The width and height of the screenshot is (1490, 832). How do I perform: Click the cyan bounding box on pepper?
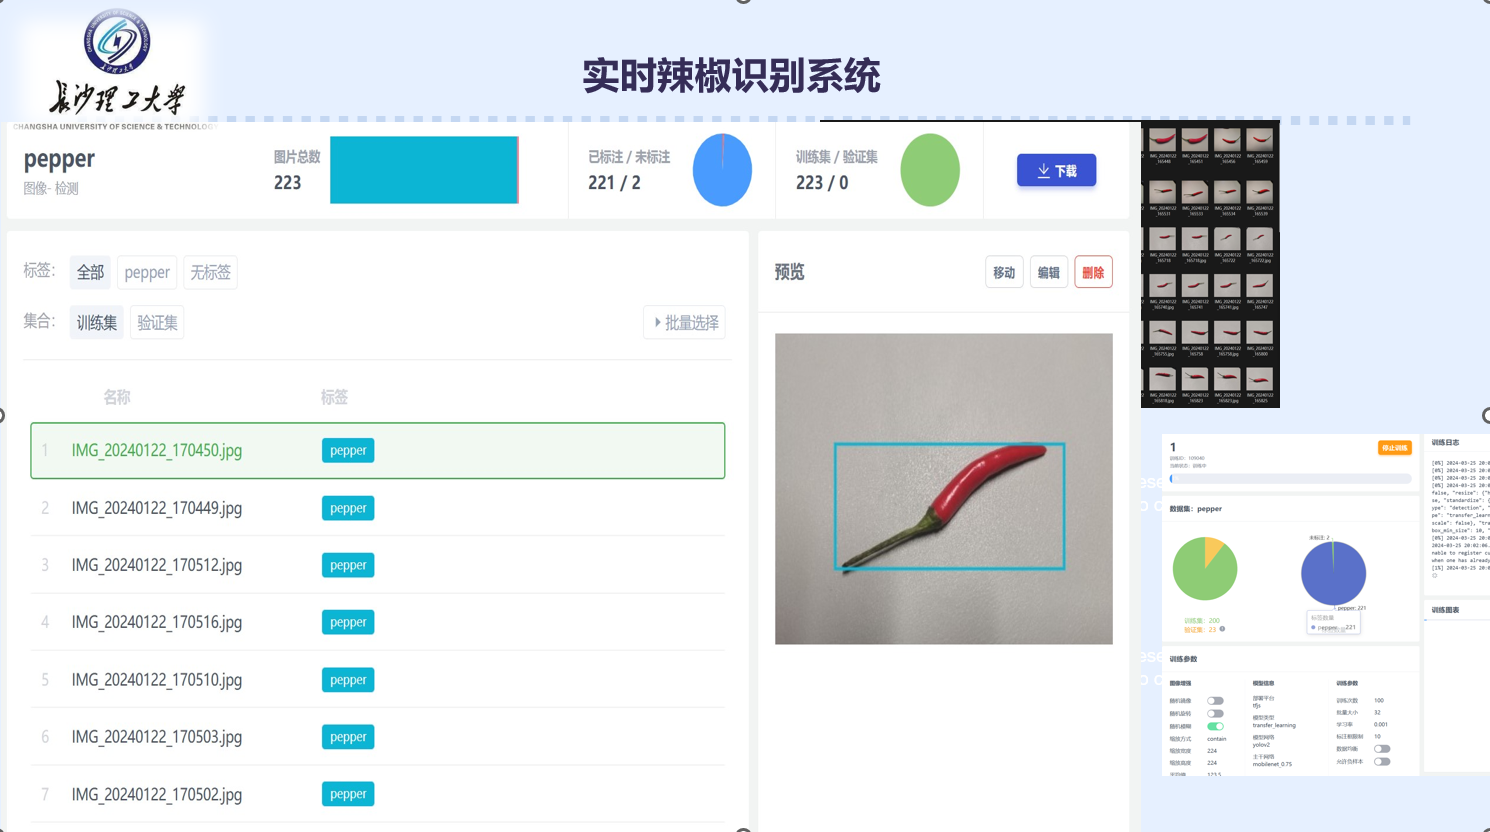point(950,506)
